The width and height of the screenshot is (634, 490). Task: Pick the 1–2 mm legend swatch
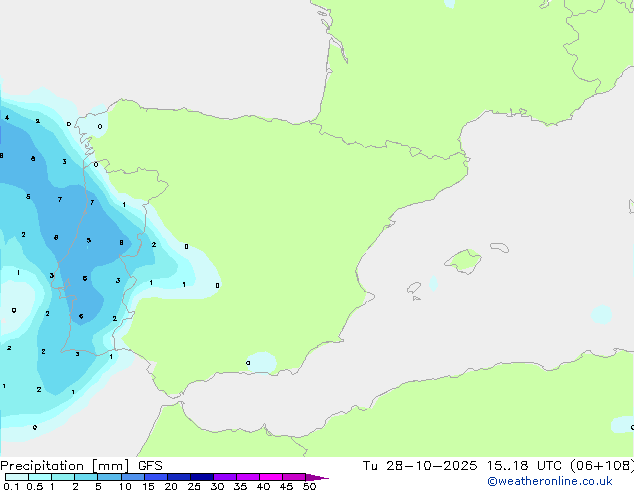click(x=63, y=477)
